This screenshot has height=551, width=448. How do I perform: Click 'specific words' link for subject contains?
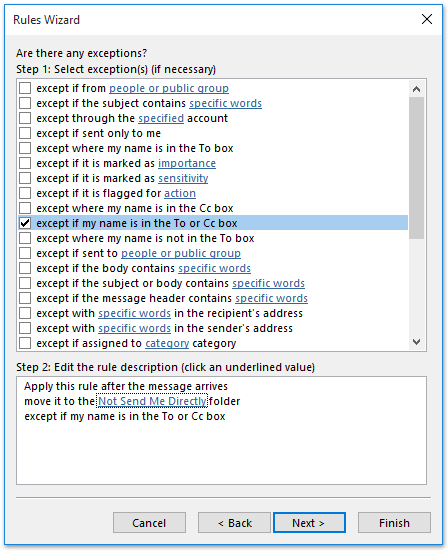[x=226, y=103]
